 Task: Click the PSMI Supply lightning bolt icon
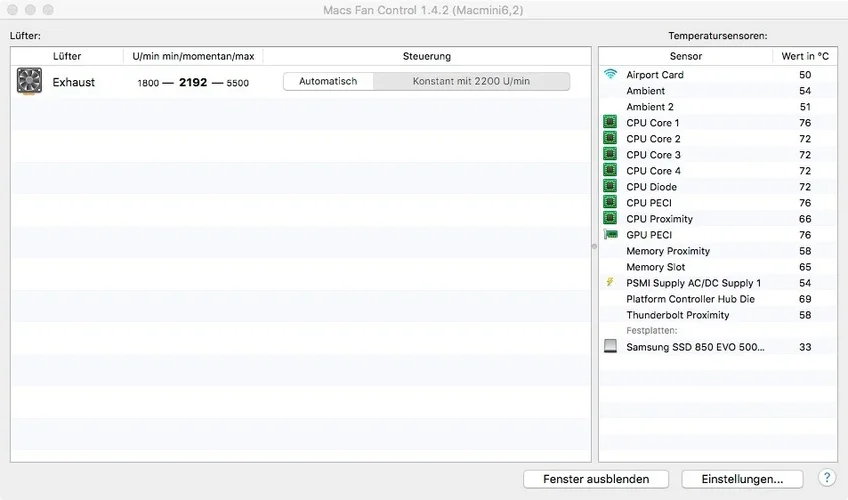click(610, 282)
